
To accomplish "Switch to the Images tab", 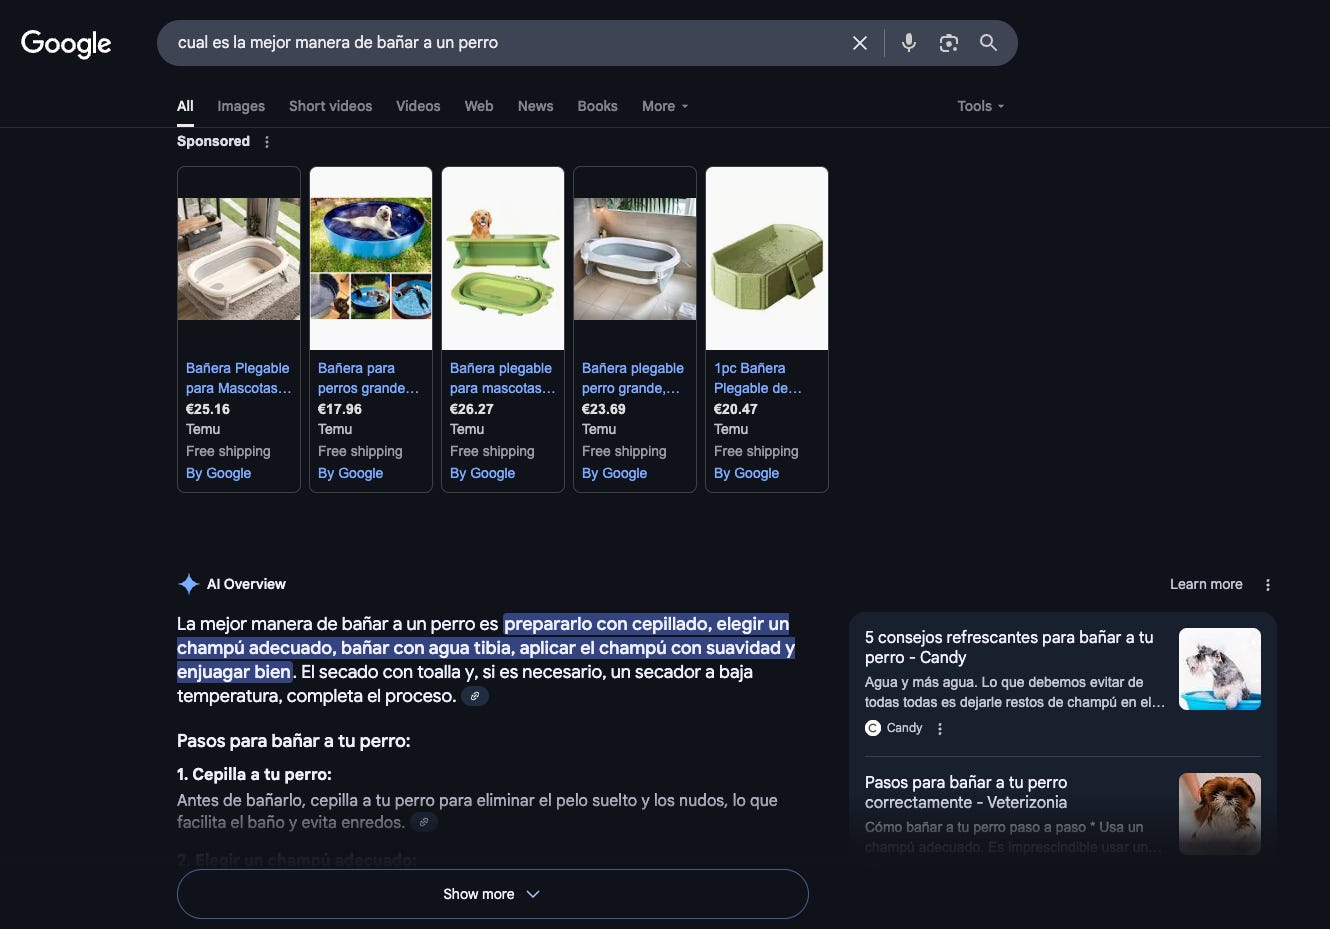I will (241, 106).
